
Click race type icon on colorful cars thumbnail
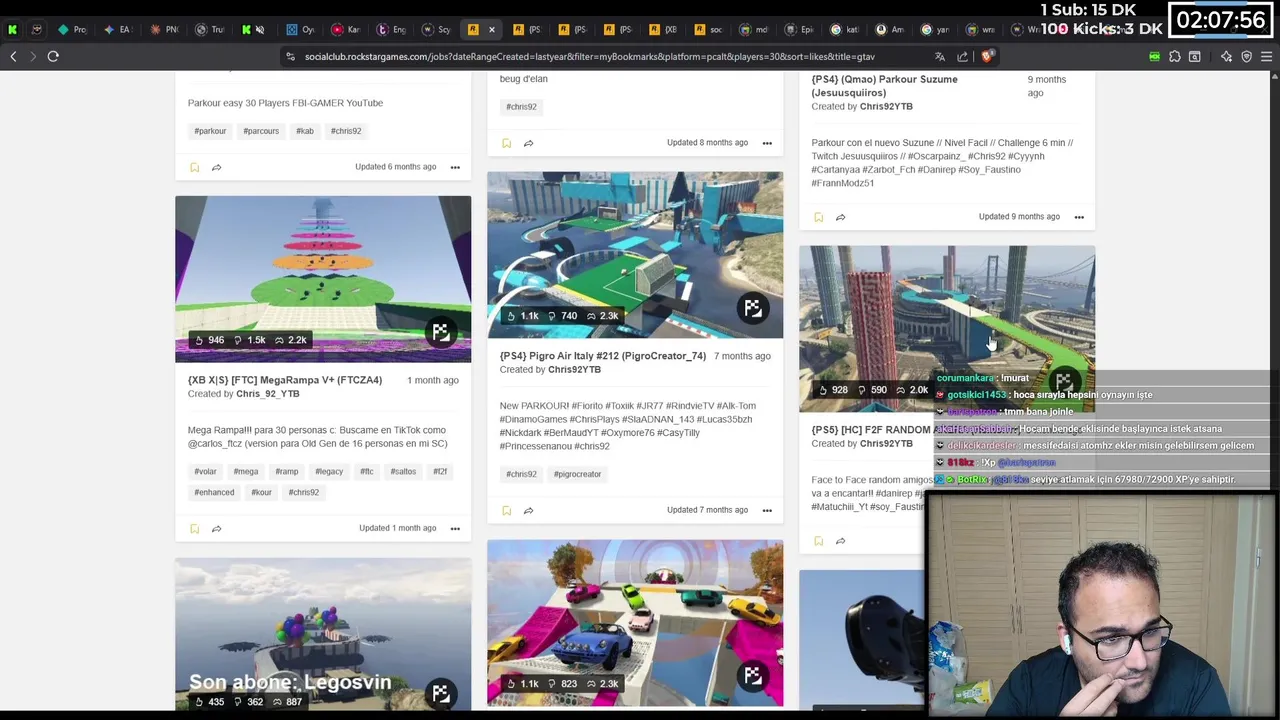pos(753,676)
